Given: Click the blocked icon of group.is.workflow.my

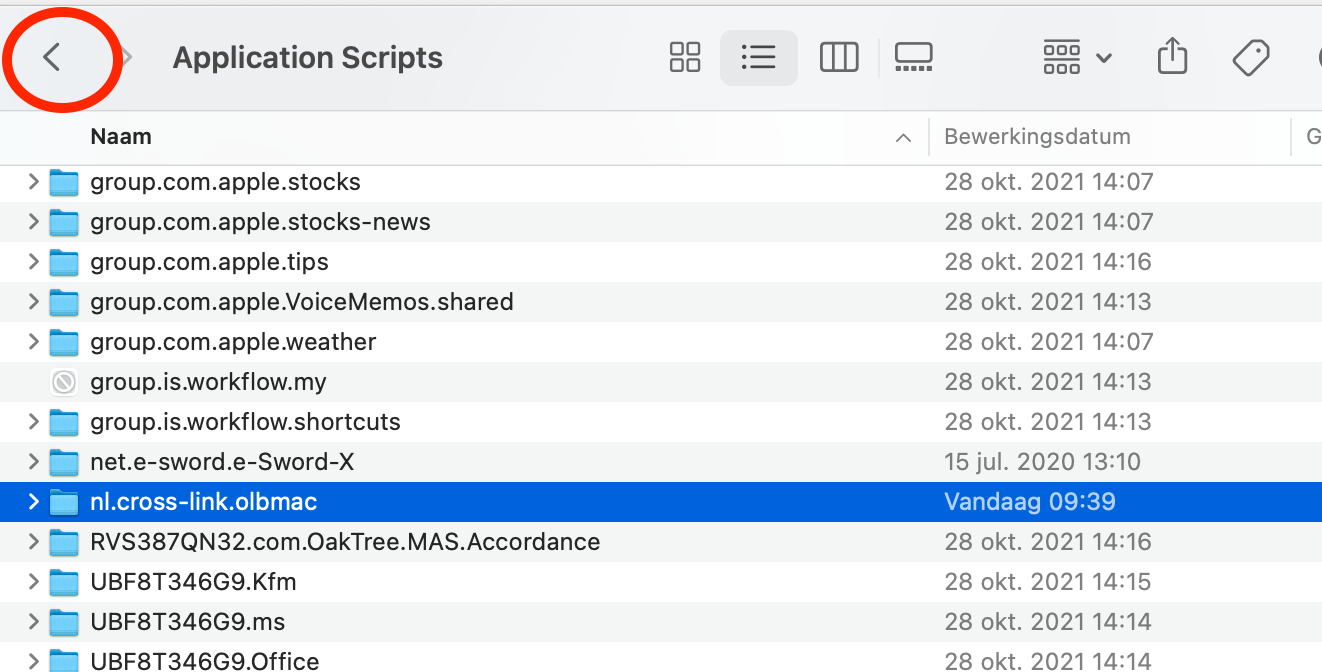Looking at the screenshot, I should pos(64,382).
